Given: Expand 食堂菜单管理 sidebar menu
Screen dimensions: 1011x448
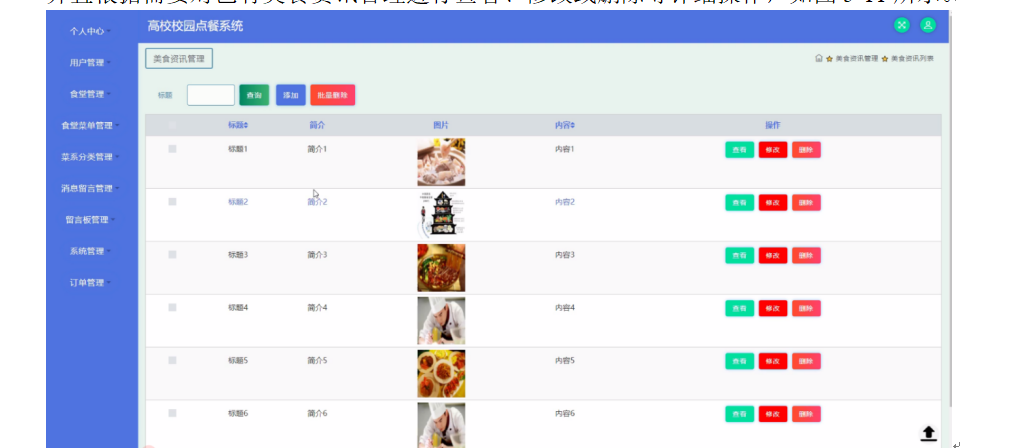Looking at the screenshot, I should 90,126.
